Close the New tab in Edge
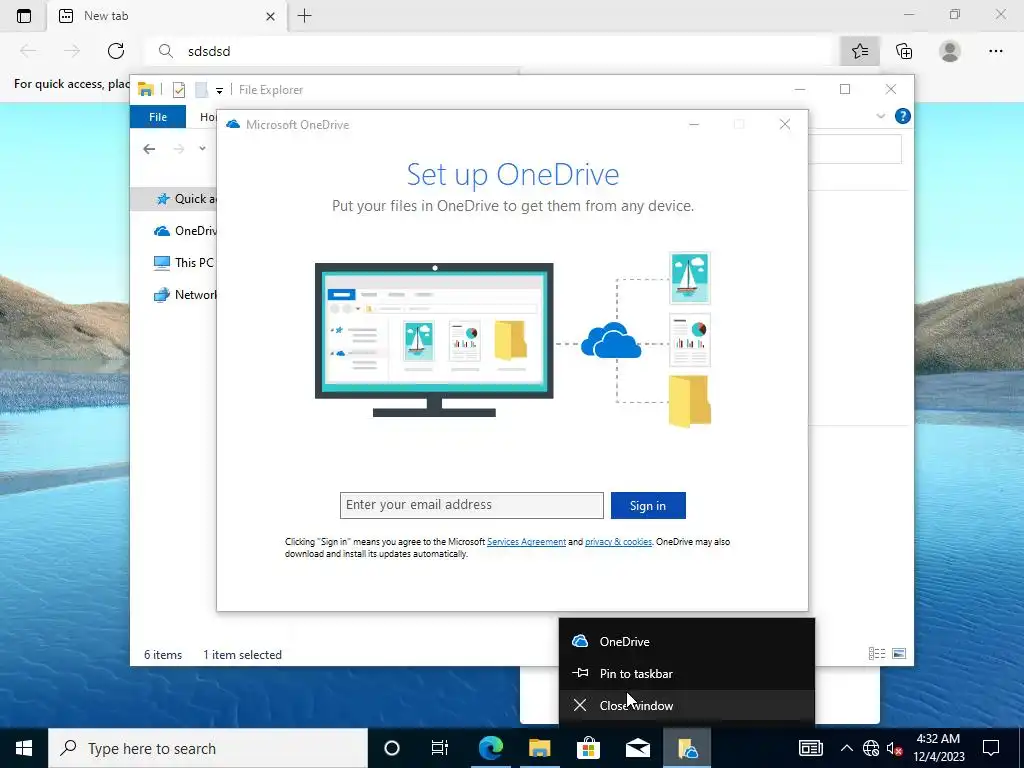 coord(270,16)
